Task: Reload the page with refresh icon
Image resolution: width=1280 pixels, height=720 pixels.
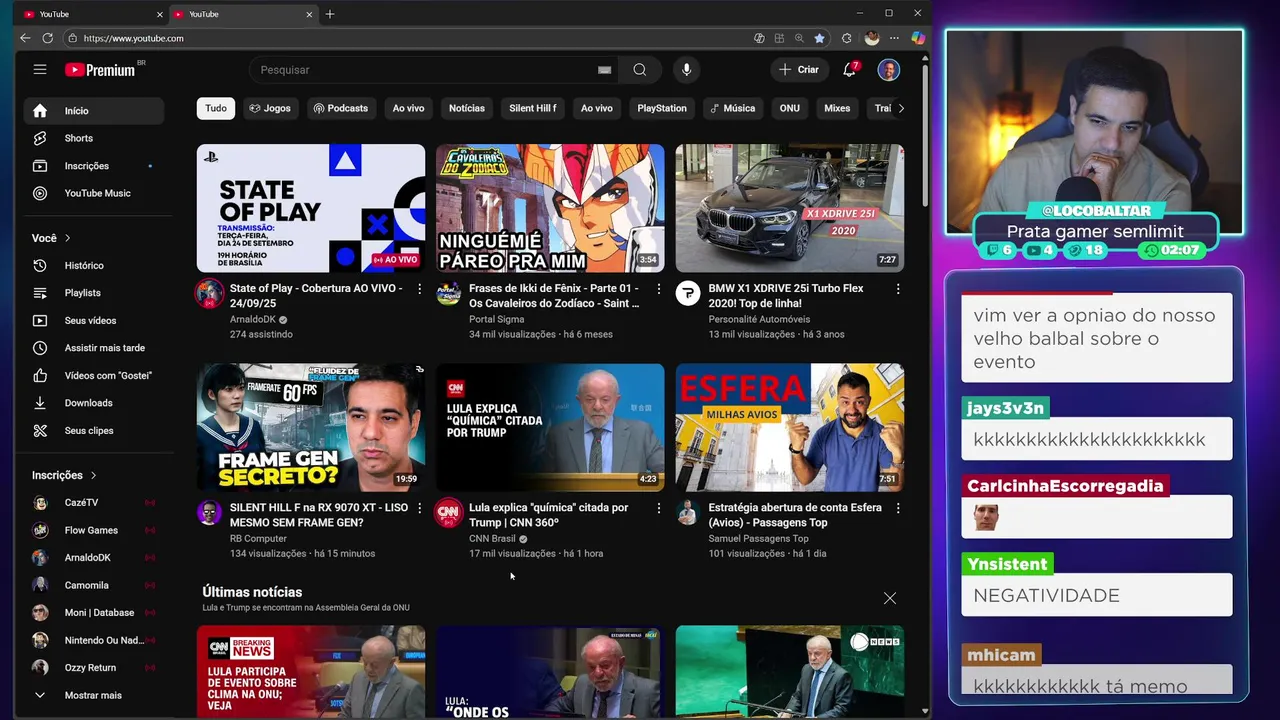Action: (x=47, y=38)
